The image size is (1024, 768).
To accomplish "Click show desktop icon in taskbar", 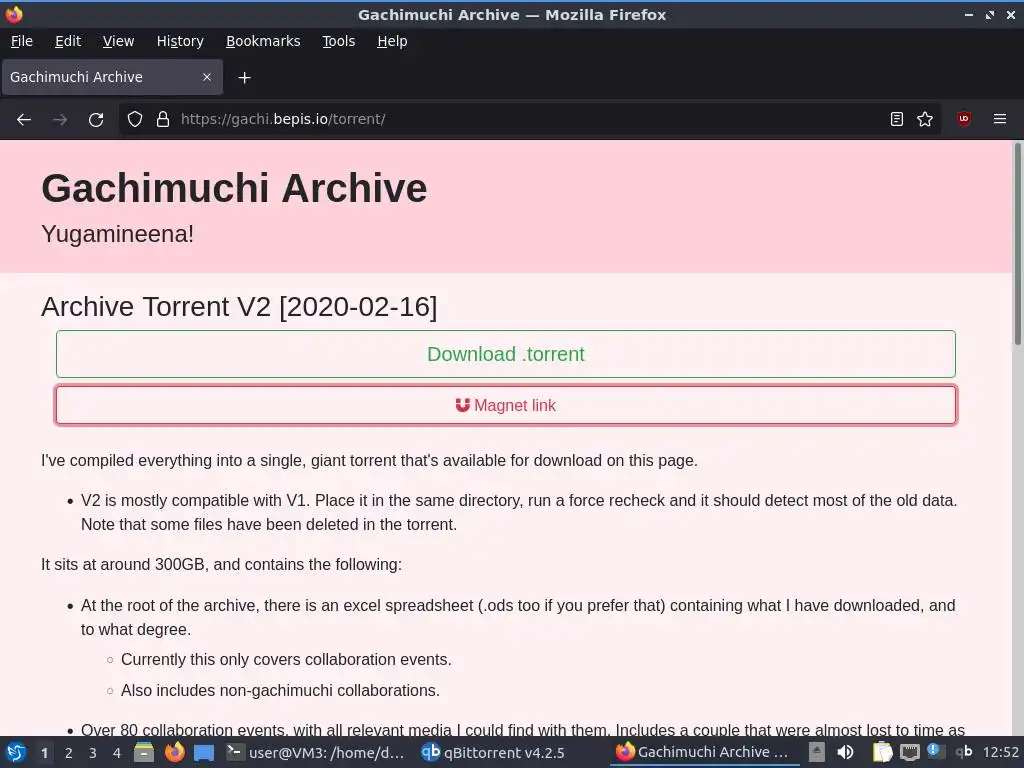I will coord(204,752).
